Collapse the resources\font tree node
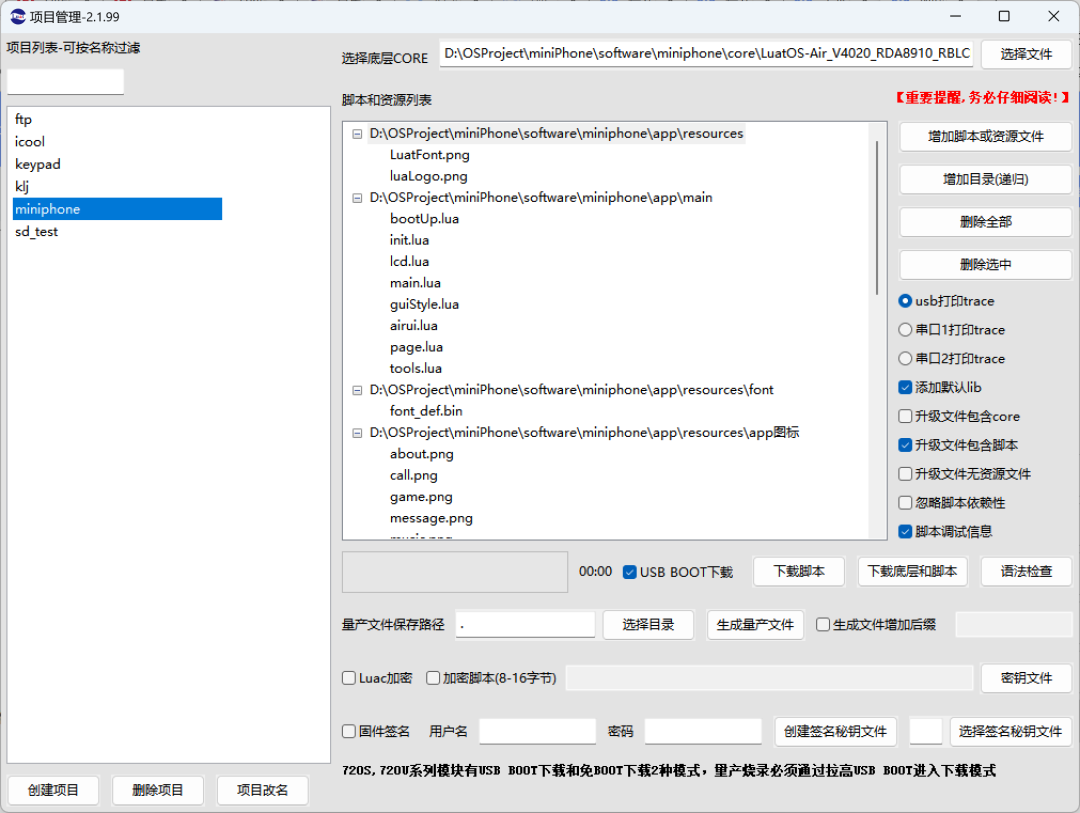The image size is (1080, 813). [x=357, y=389]
